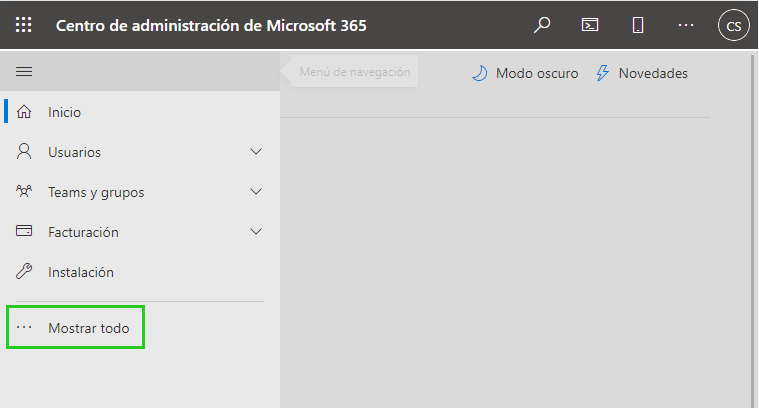
Task: Click the Teams y grupos people icon
Action: (24, 191)
